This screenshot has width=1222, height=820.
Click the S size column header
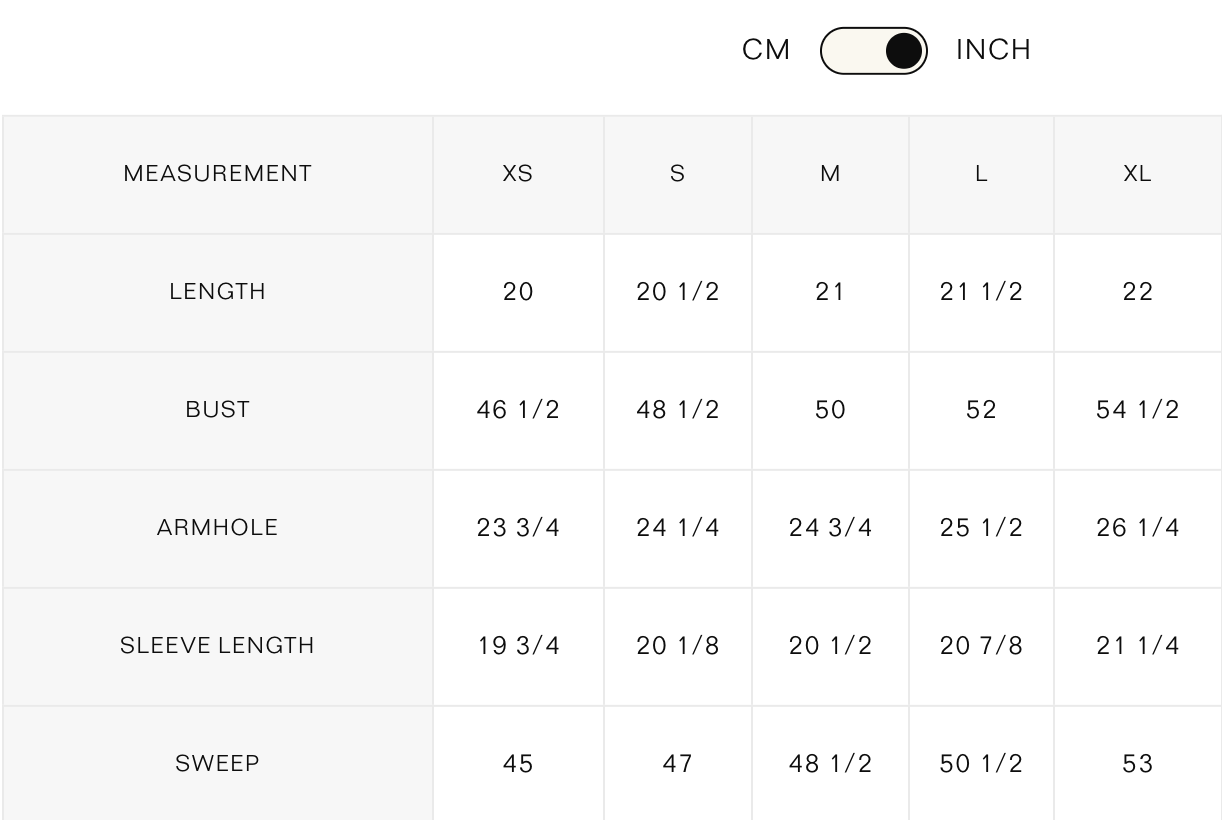point(678,174)
